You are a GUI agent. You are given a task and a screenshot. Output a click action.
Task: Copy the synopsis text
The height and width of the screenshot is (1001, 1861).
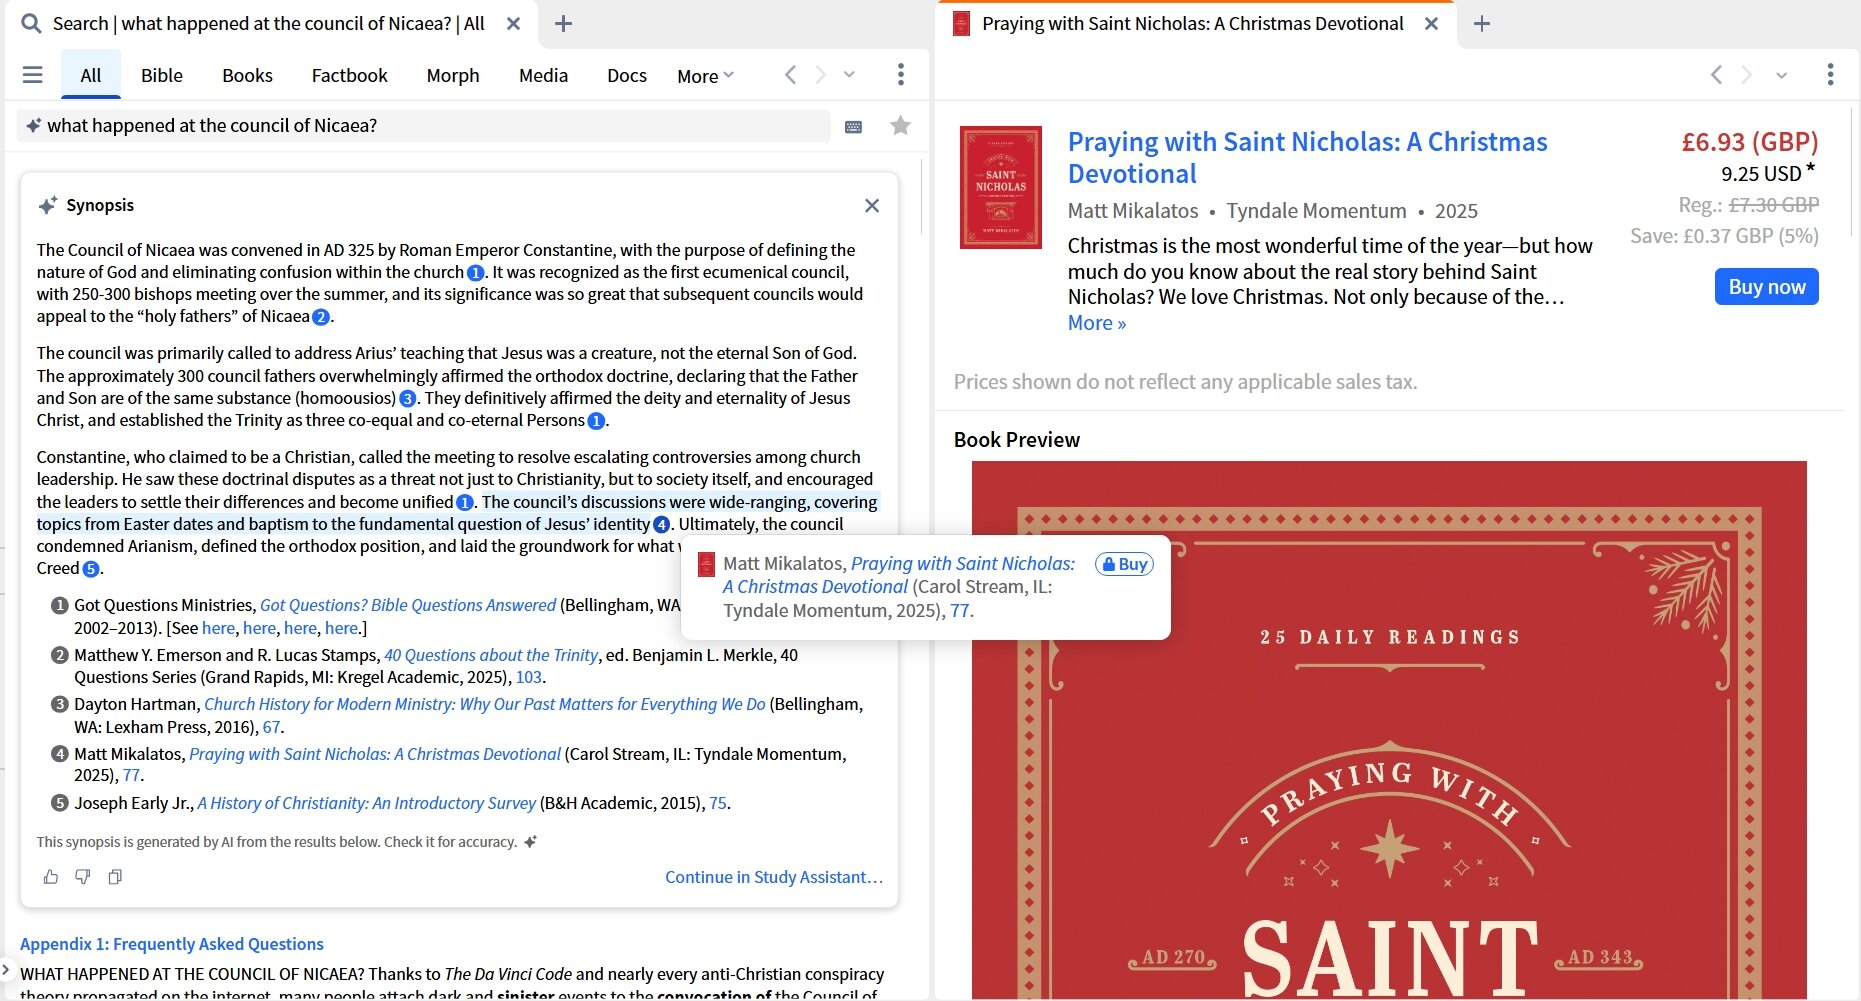[115, 877]
